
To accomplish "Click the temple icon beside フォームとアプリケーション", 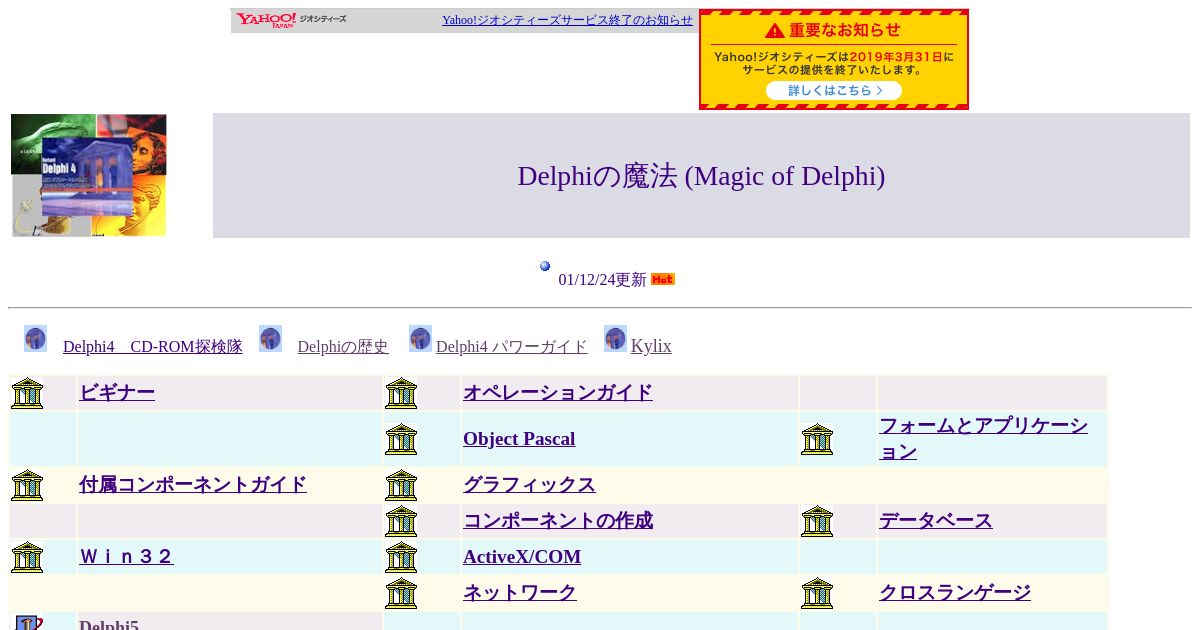I will (817, 439).
